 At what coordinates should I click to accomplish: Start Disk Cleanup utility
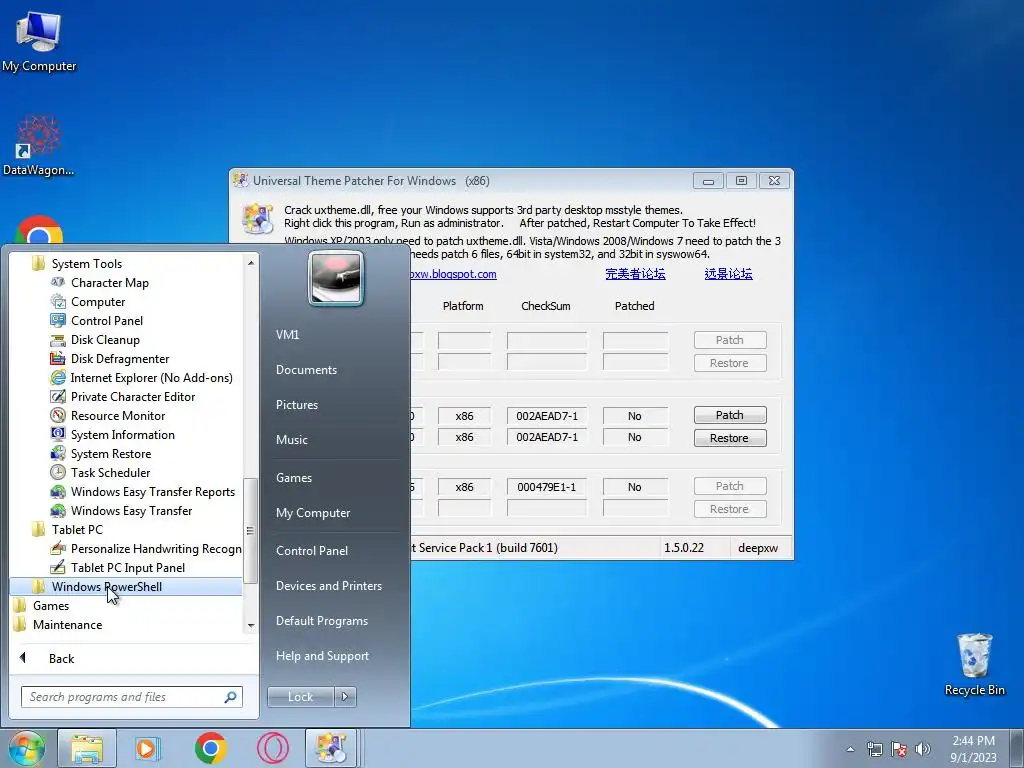[x=104, y=340]
